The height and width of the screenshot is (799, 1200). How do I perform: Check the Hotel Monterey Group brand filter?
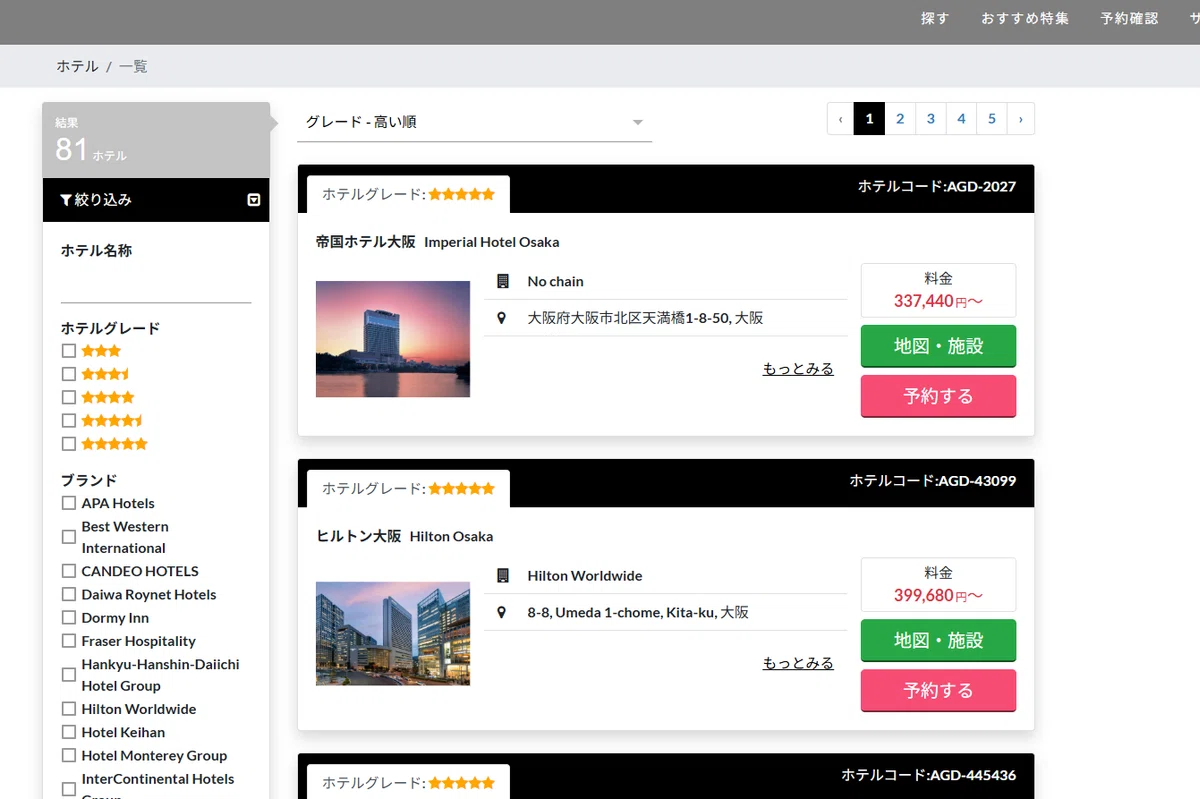click(x=69, y=756)
